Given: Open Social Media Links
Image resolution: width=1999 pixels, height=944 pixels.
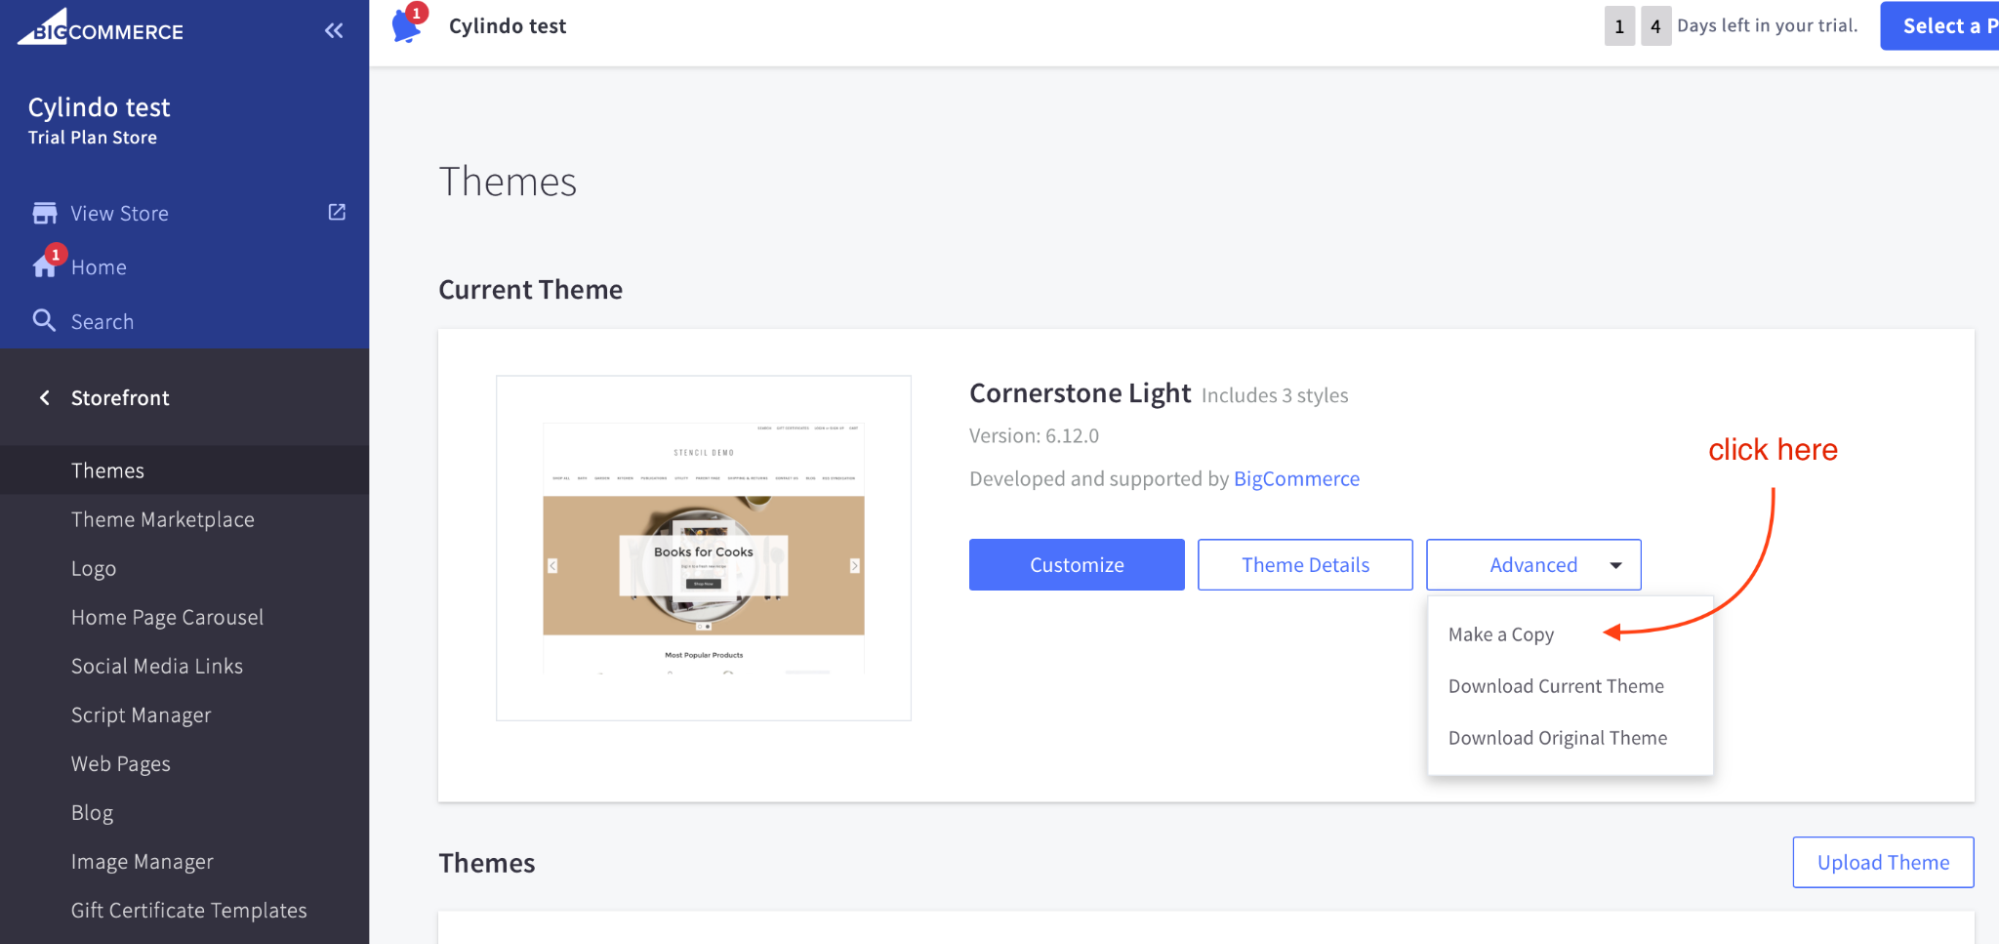Looking at the screenshot, I should (157, 666).
